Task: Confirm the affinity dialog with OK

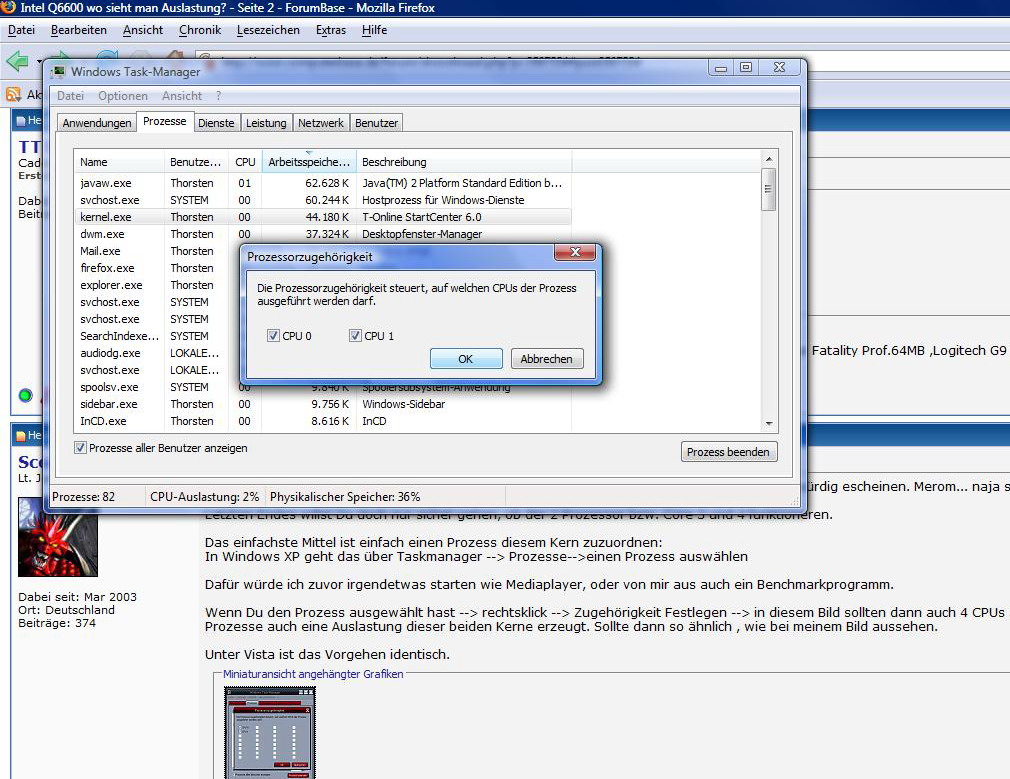Action: [466, 359]
